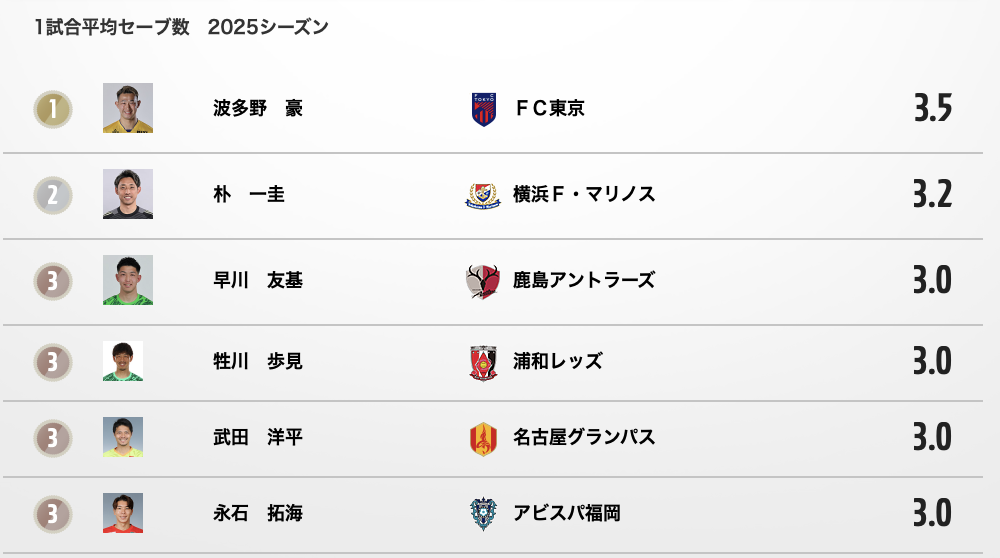Image resolution: width=1000 pixels, height=558 pixels.
Task: Select the team name アビスパ福岡
Action: click(x=567, y=513)
